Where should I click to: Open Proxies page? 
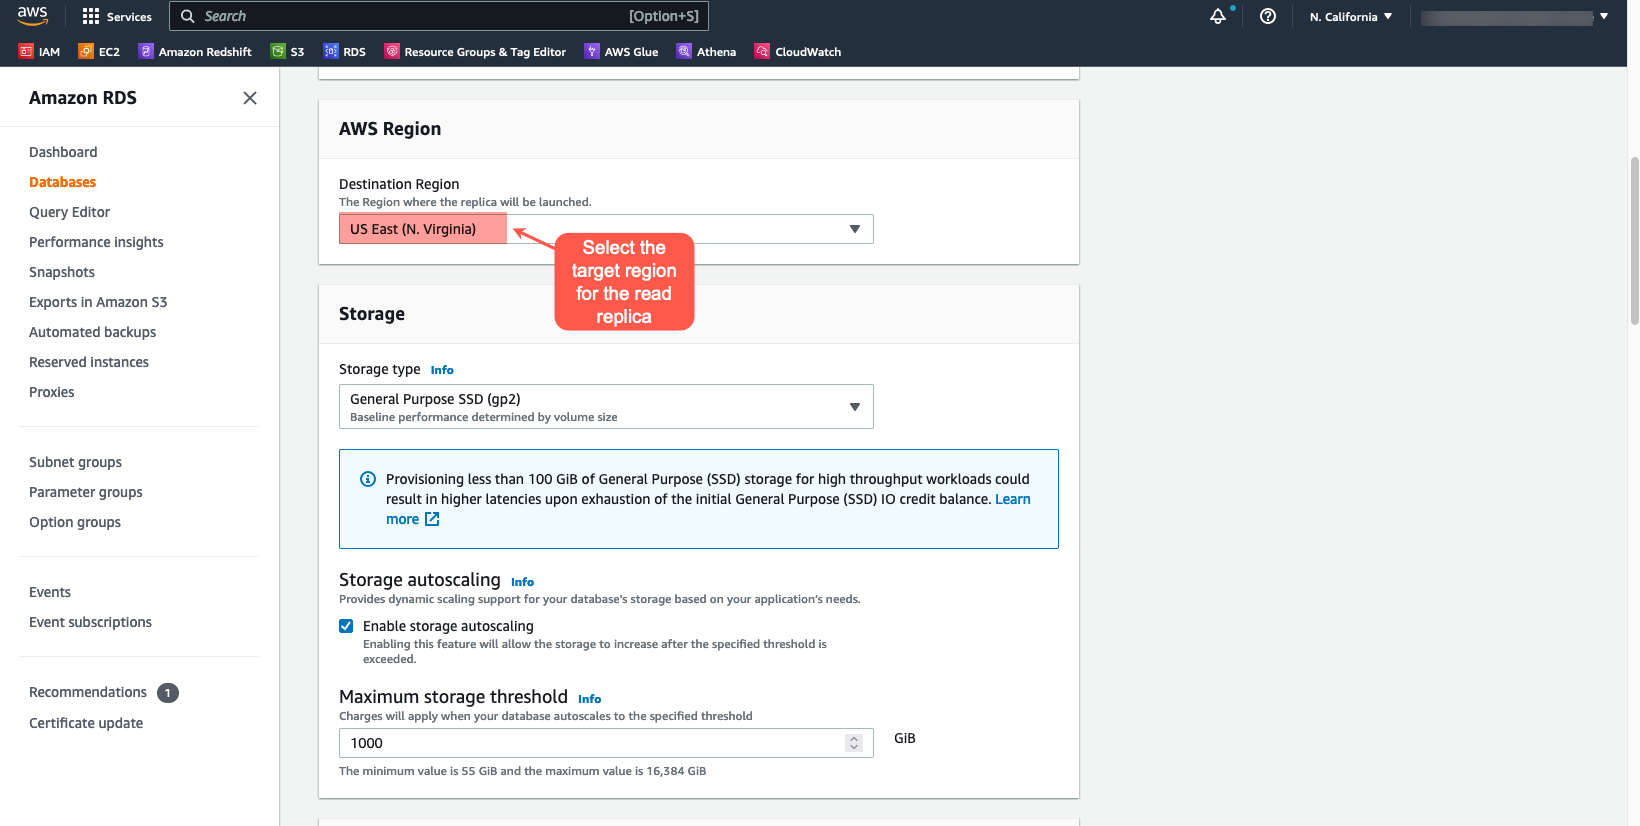pyautogui.click(x=52, y=392)
